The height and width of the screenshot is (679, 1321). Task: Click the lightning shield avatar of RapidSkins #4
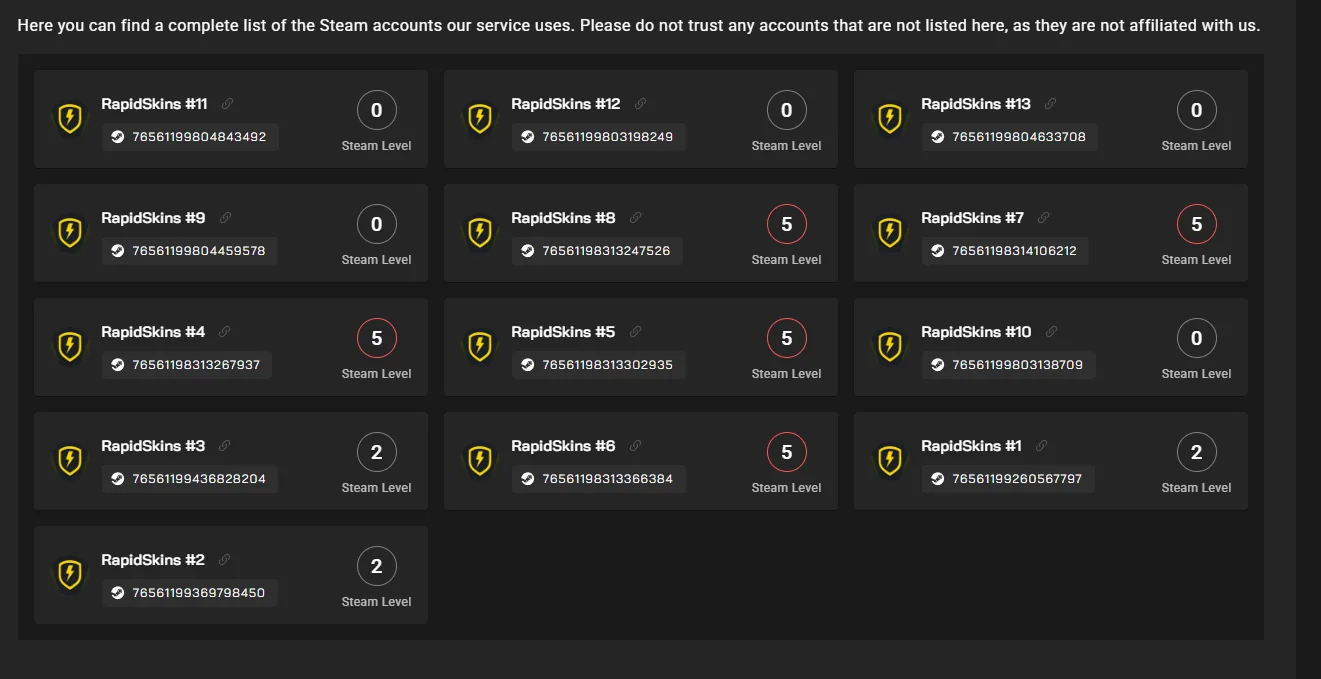click(x=70, y=348)
